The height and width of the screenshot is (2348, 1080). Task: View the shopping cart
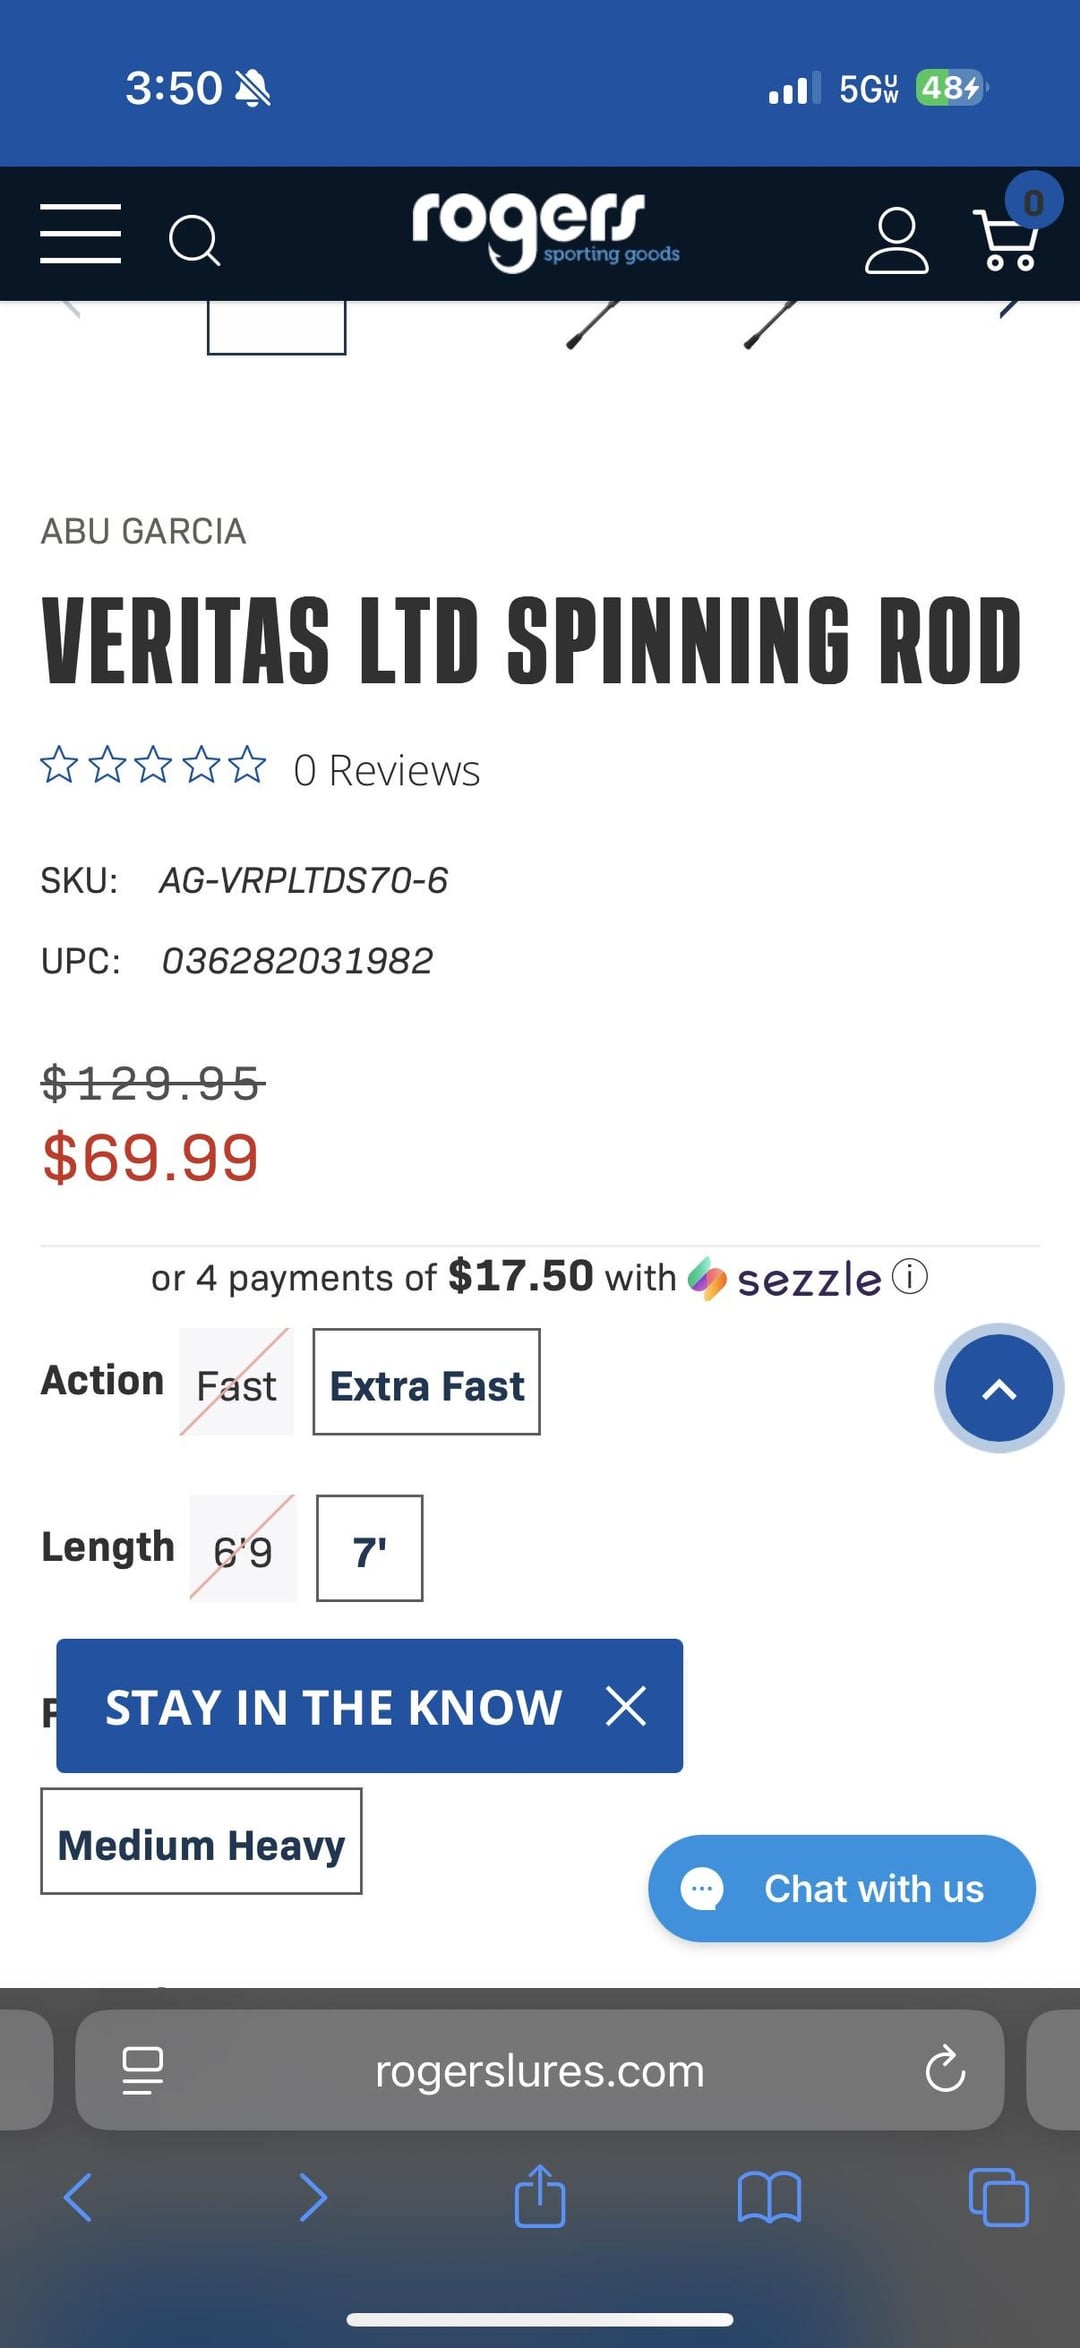pos(1008,238)
